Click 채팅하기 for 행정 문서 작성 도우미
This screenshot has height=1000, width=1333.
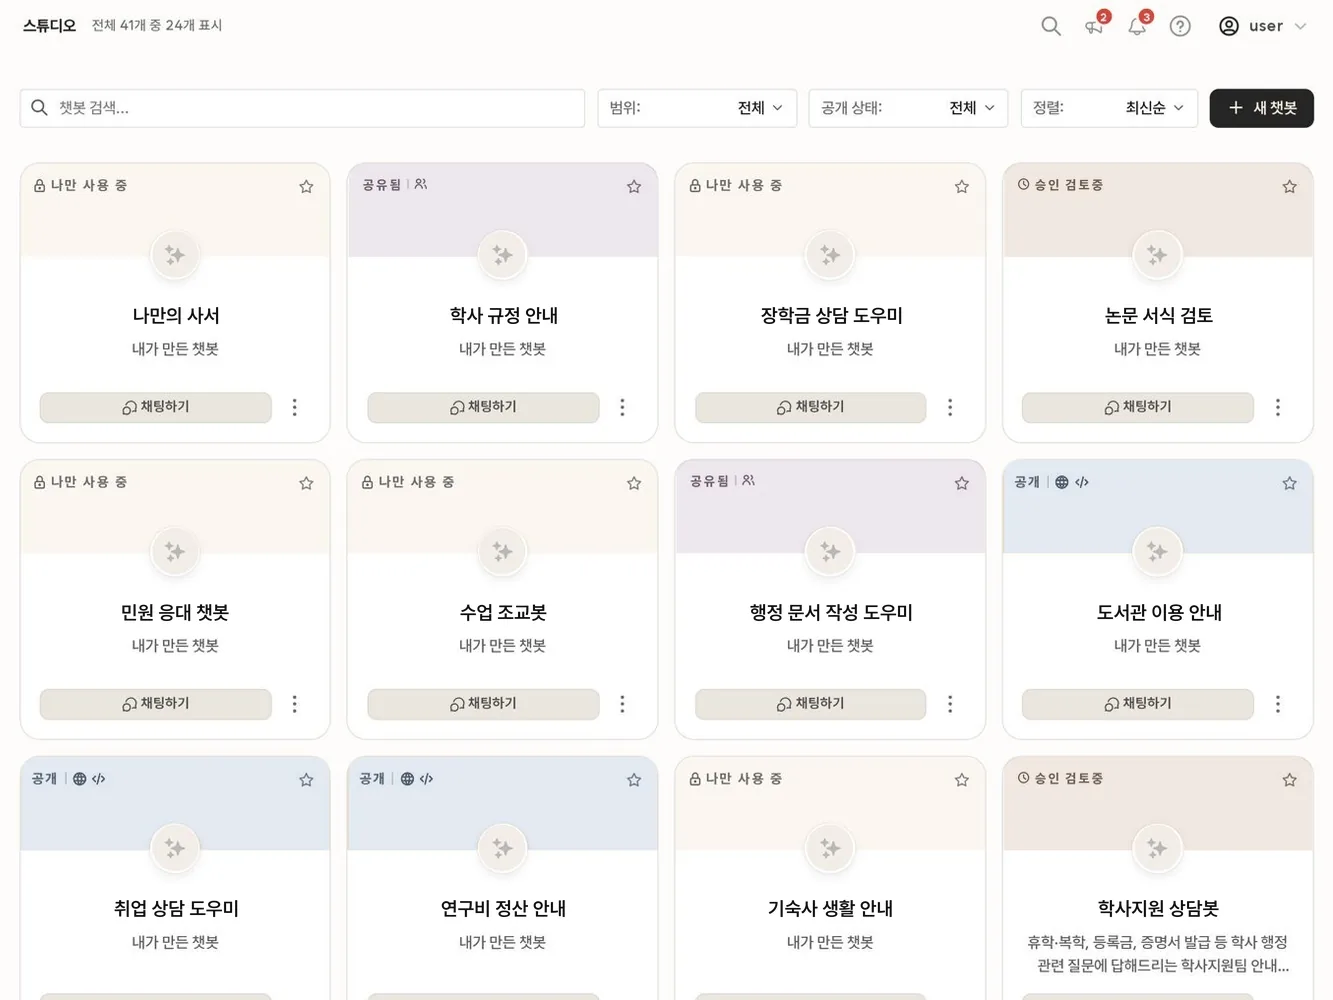(811, 704)
